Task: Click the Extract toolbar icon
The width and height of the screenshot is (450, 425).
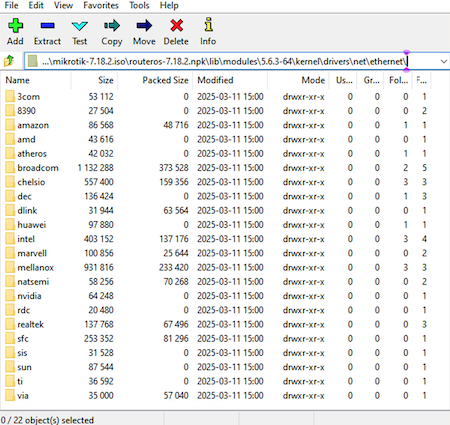Action: tap(47, 26)
